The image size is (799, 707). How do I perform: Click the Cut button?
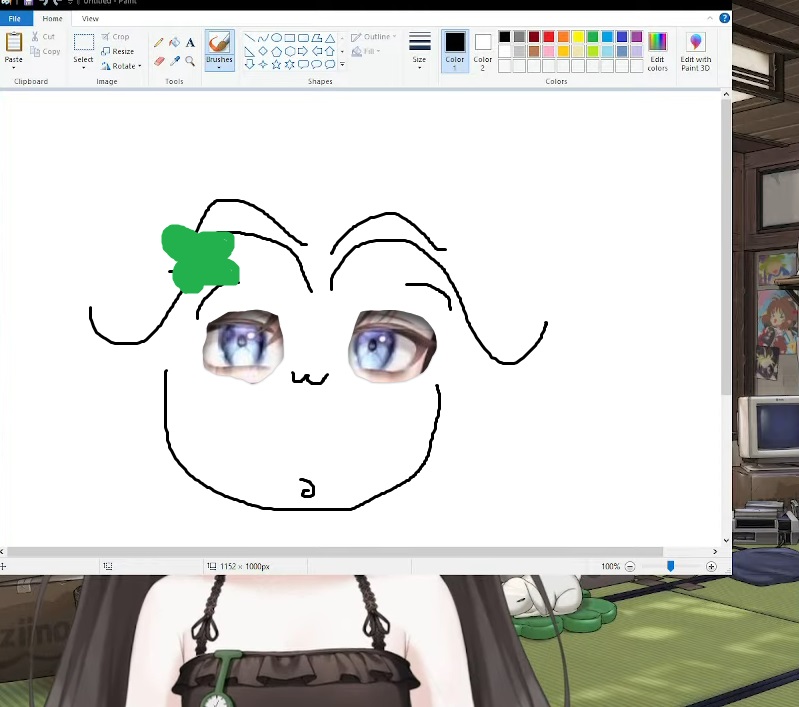pyautogui.click(x=43, y=37)
